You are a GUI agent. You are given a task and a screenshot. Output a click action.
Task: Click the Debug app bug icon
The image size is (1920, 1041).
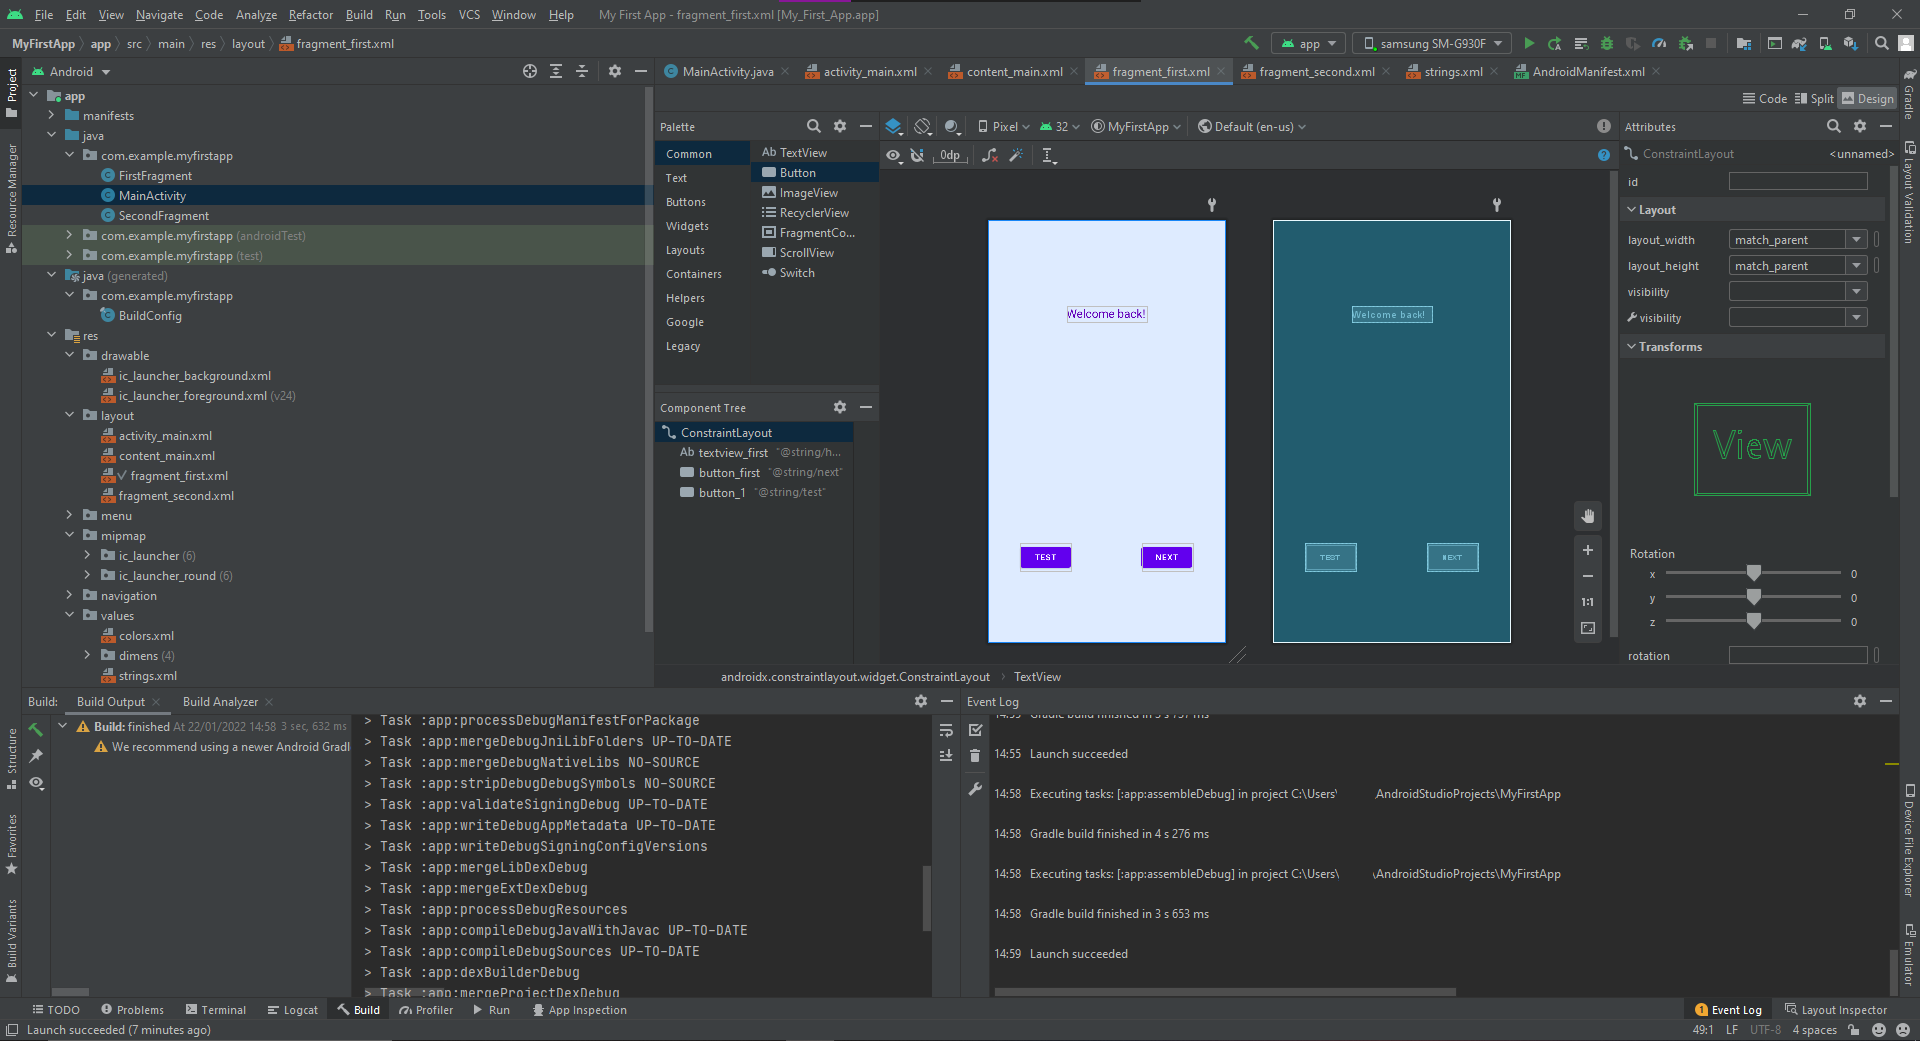click(1607, 43)
